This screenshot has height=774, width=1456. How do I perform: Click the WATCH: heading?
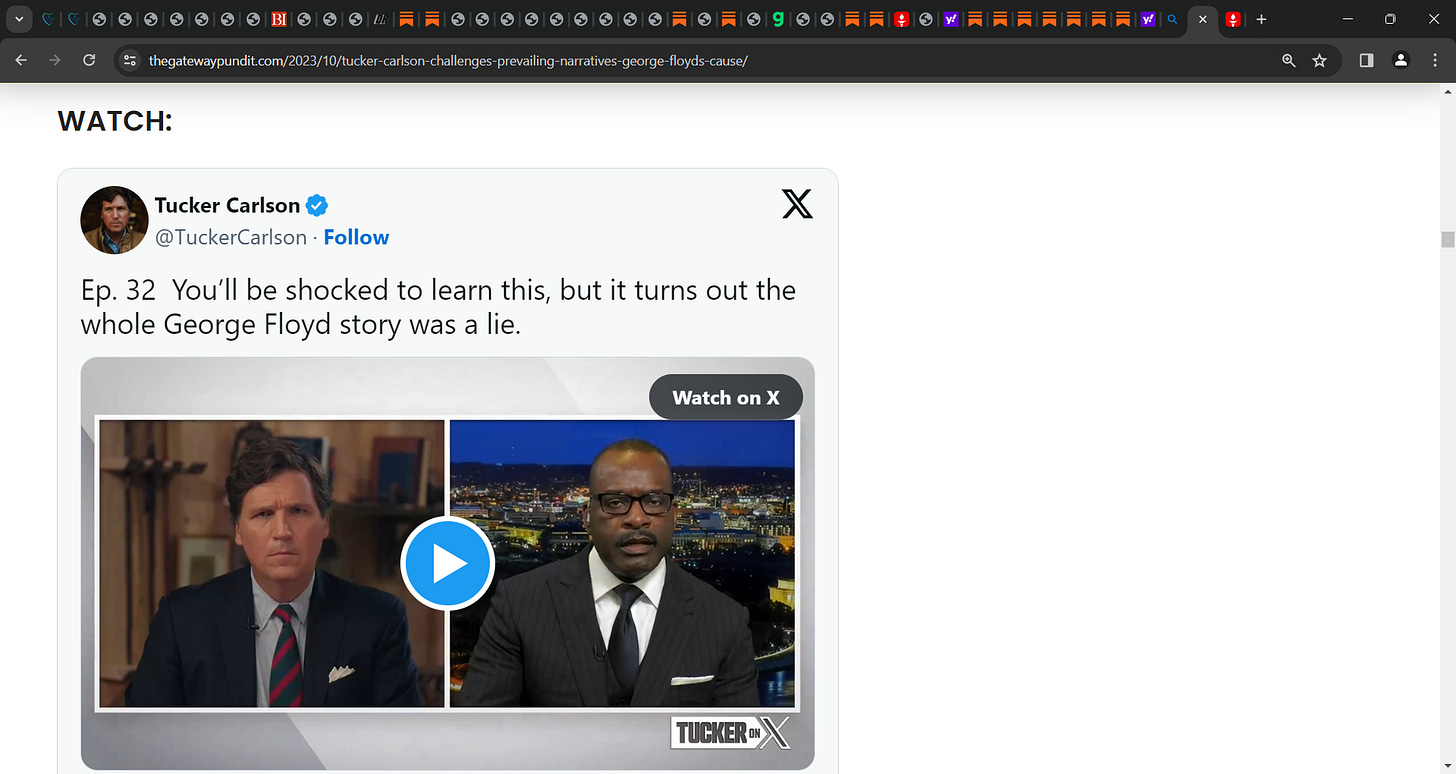pos(115,121)
